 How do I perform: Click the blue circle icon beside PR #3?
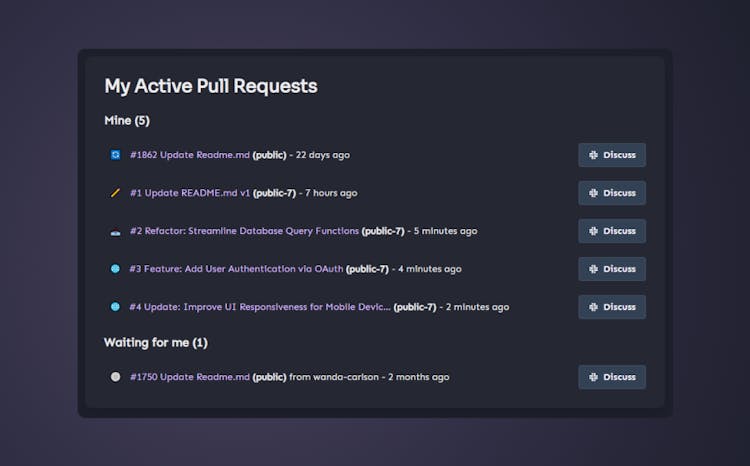(115, 269)
